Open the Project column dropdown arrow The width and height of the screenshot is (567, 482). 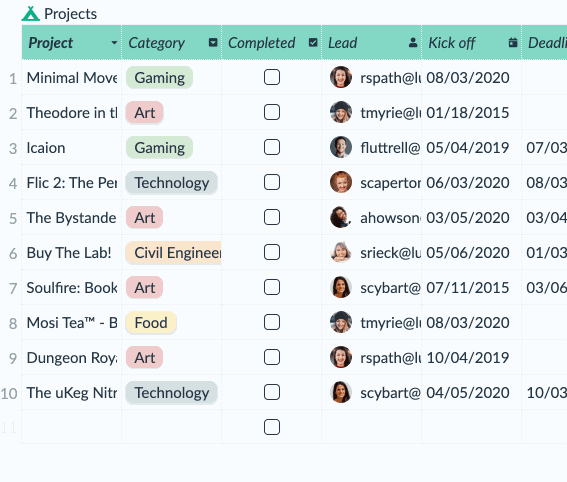[114, 43]
